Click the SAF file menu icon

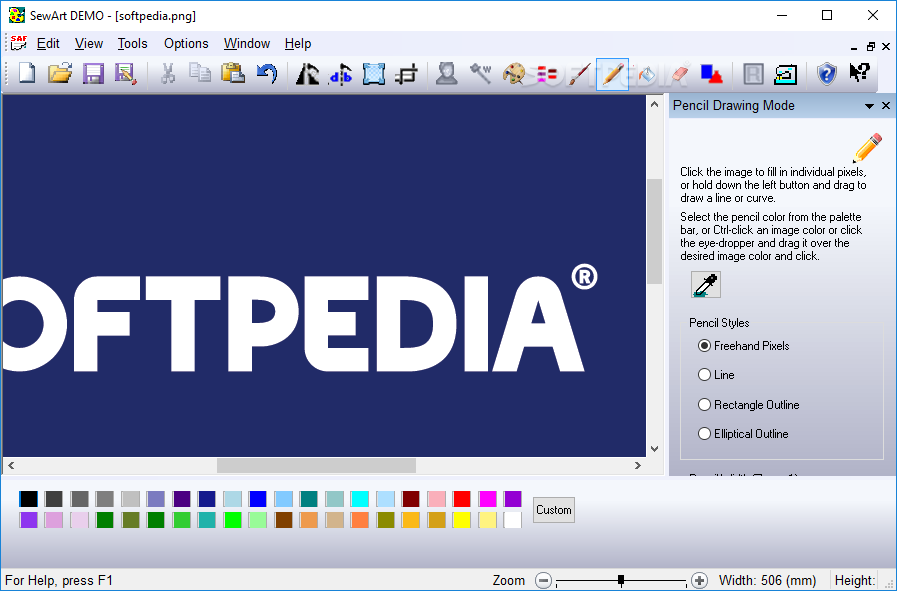pos(19,43)
